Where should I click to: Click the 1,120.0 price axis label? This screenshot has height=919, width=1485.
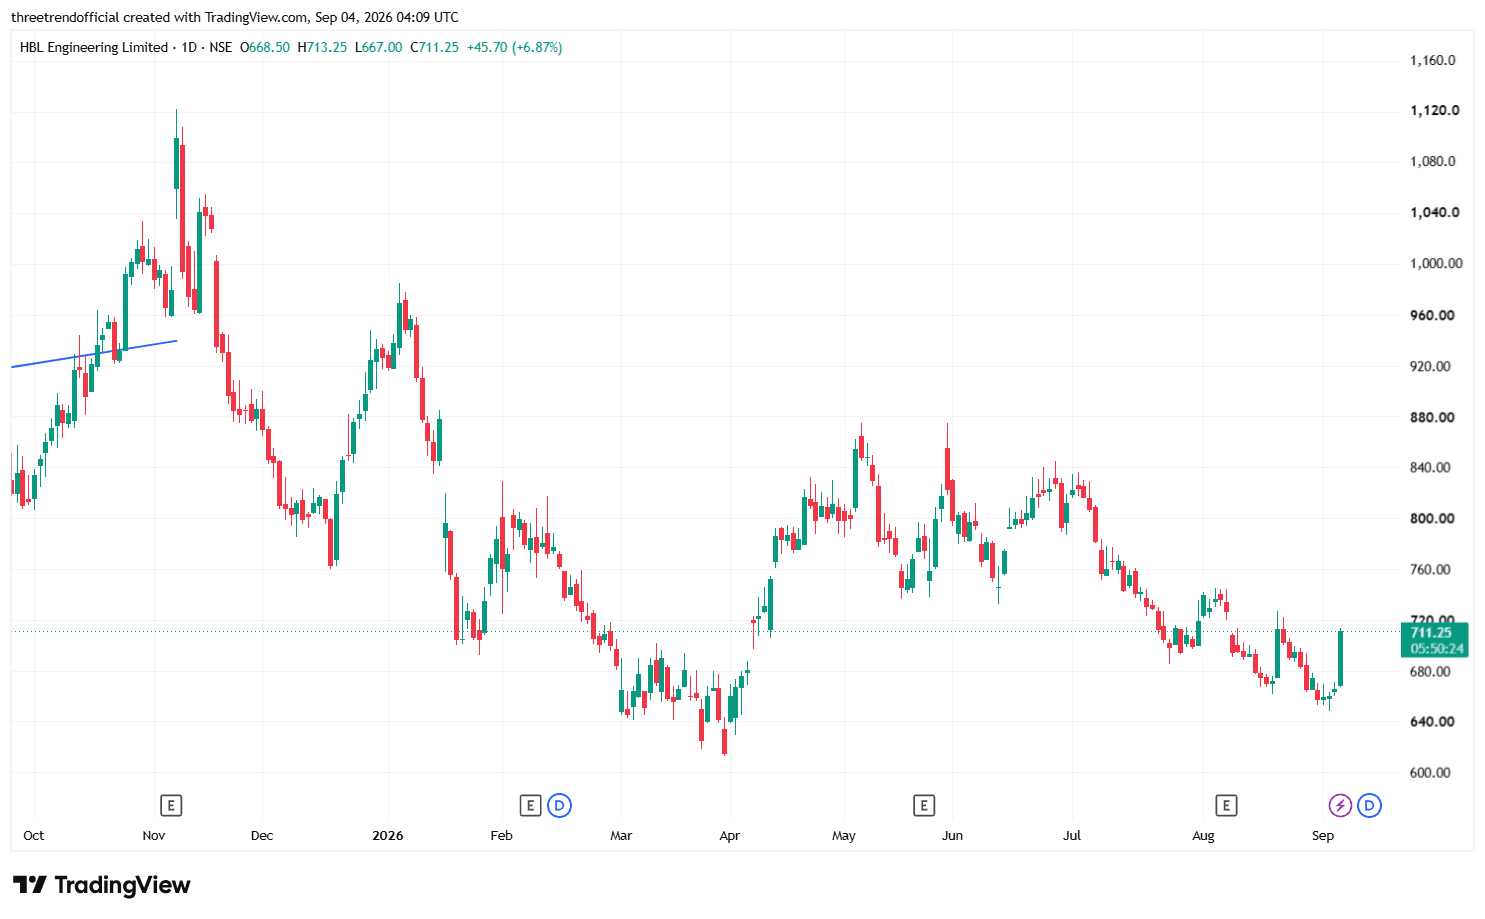click(x=1435, y=110)
